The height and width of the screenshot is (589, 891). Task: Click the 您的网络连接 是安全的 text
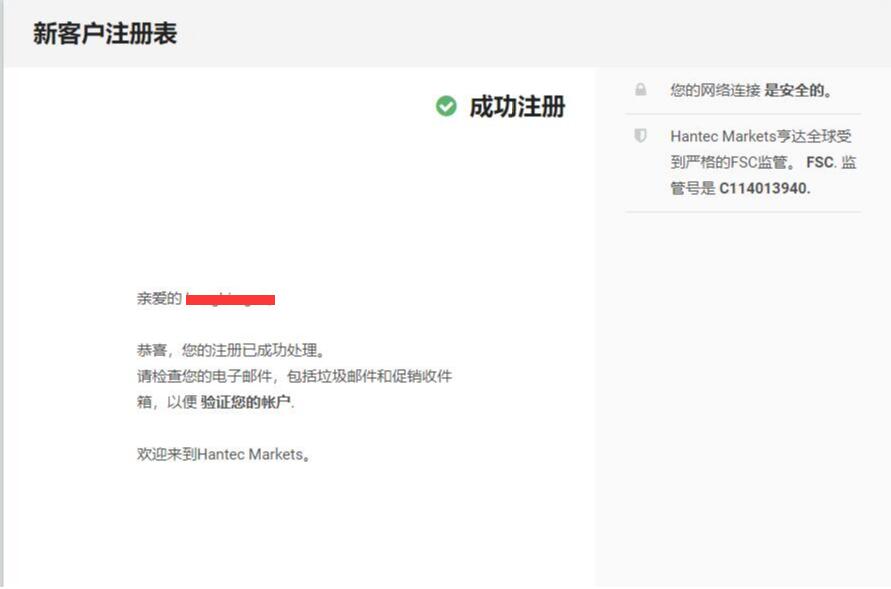[x=751, y=90]
